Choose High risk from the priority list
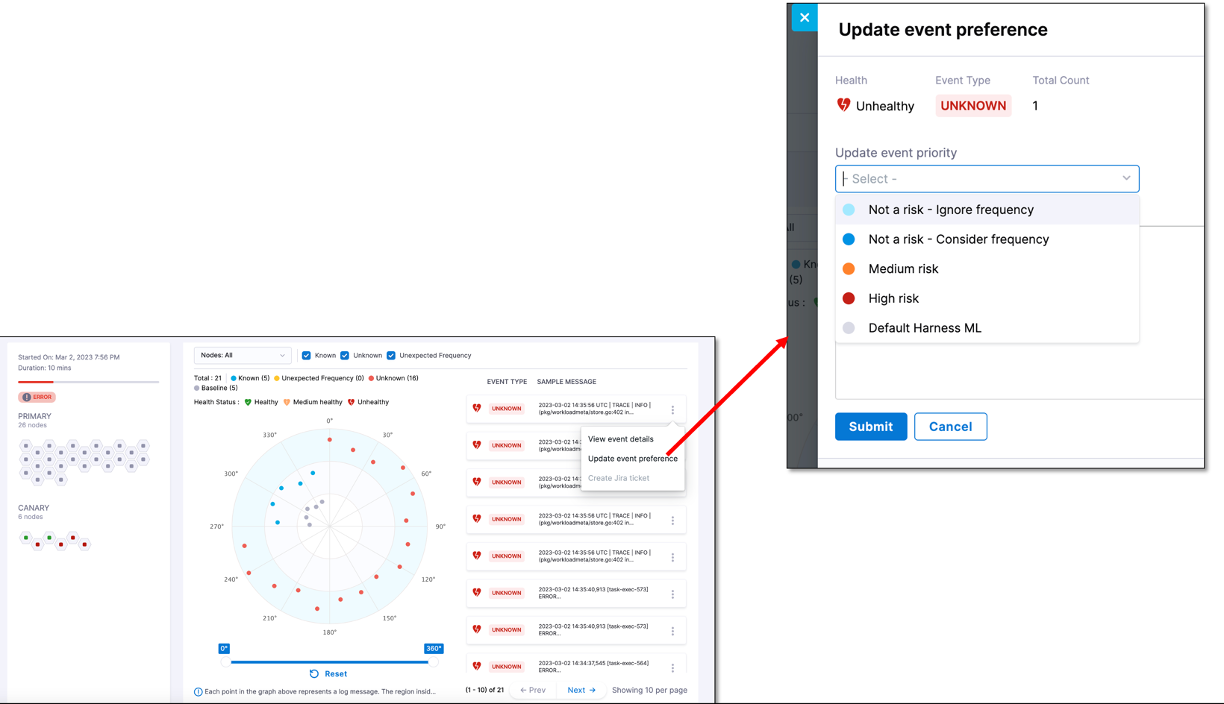The width and height of the screenshot is (1224, 704). (x=893, y=298)
